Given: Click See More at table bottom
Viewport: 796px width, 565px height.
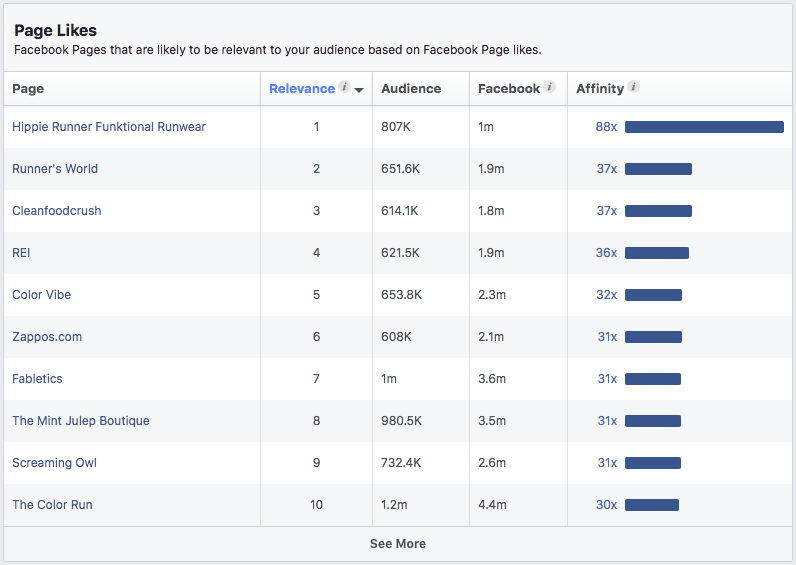Looking at the screenshot, I should (397, 544).
